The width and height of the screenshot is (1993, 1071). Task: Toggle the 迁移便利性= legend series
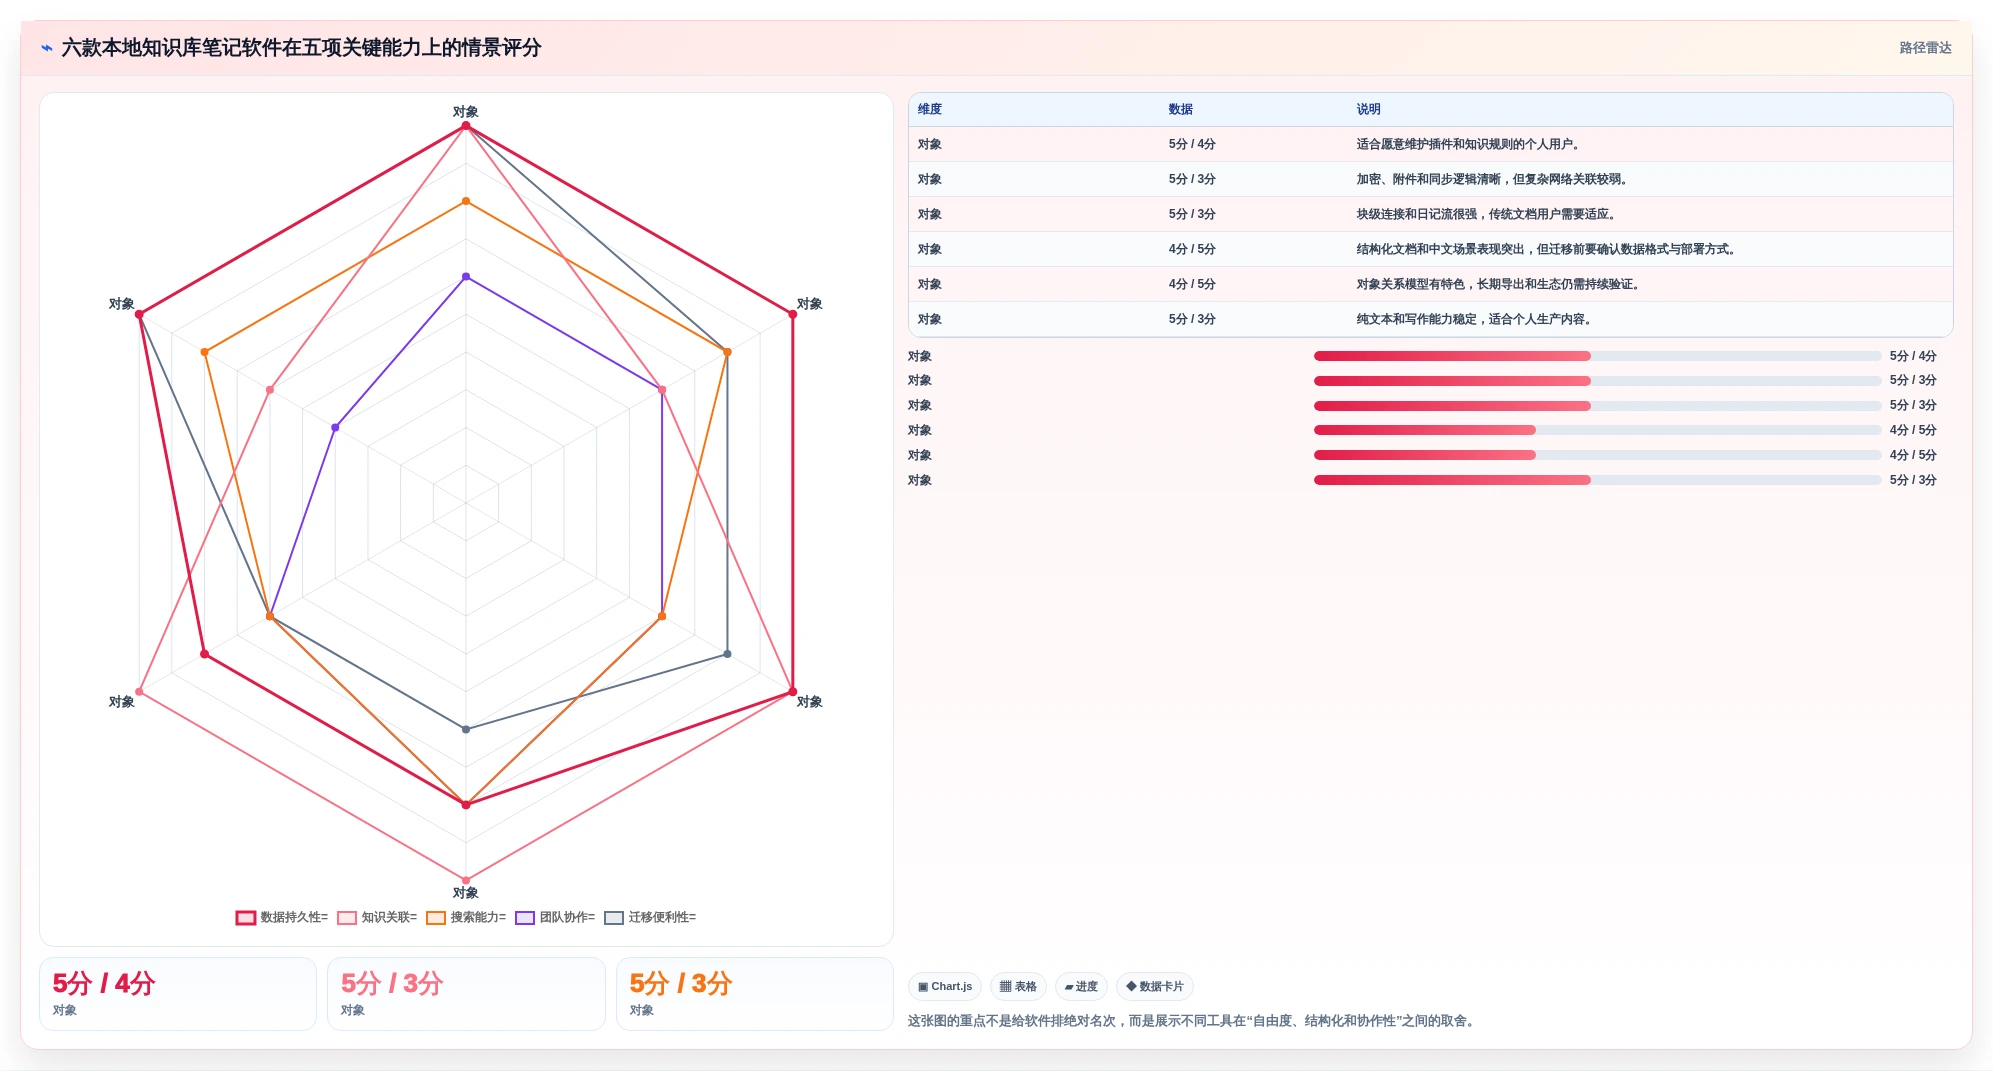click(x=650, y=917)
